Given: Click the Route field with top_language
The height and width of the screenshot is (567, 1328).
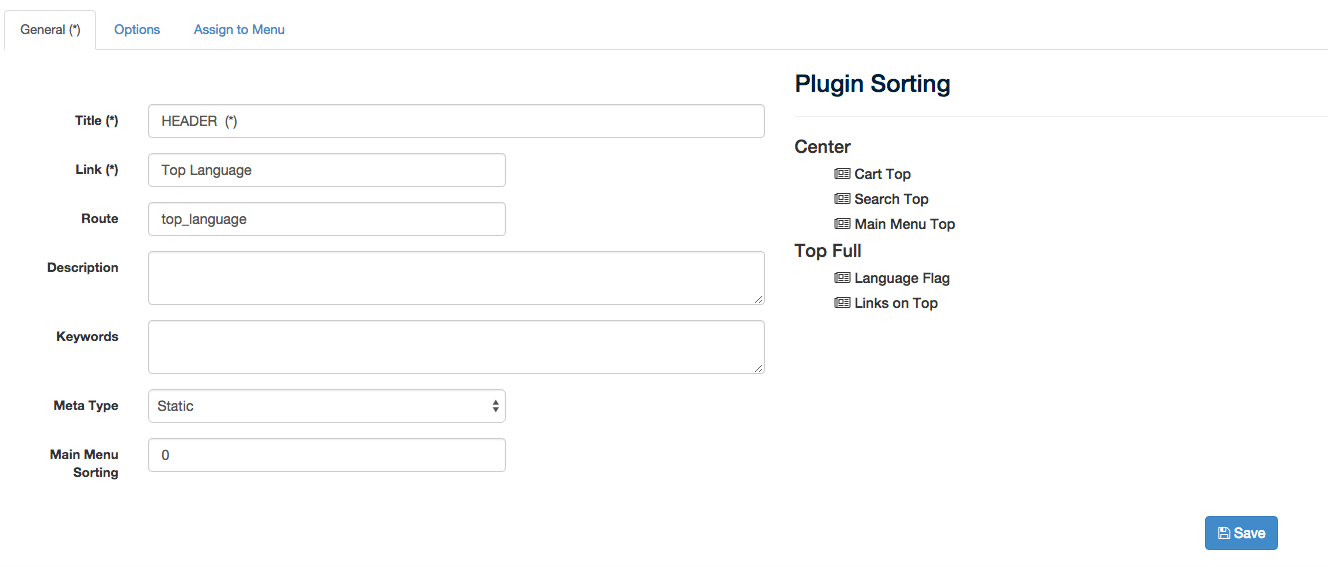Looking at the screenshot, I should coord(327,219).
